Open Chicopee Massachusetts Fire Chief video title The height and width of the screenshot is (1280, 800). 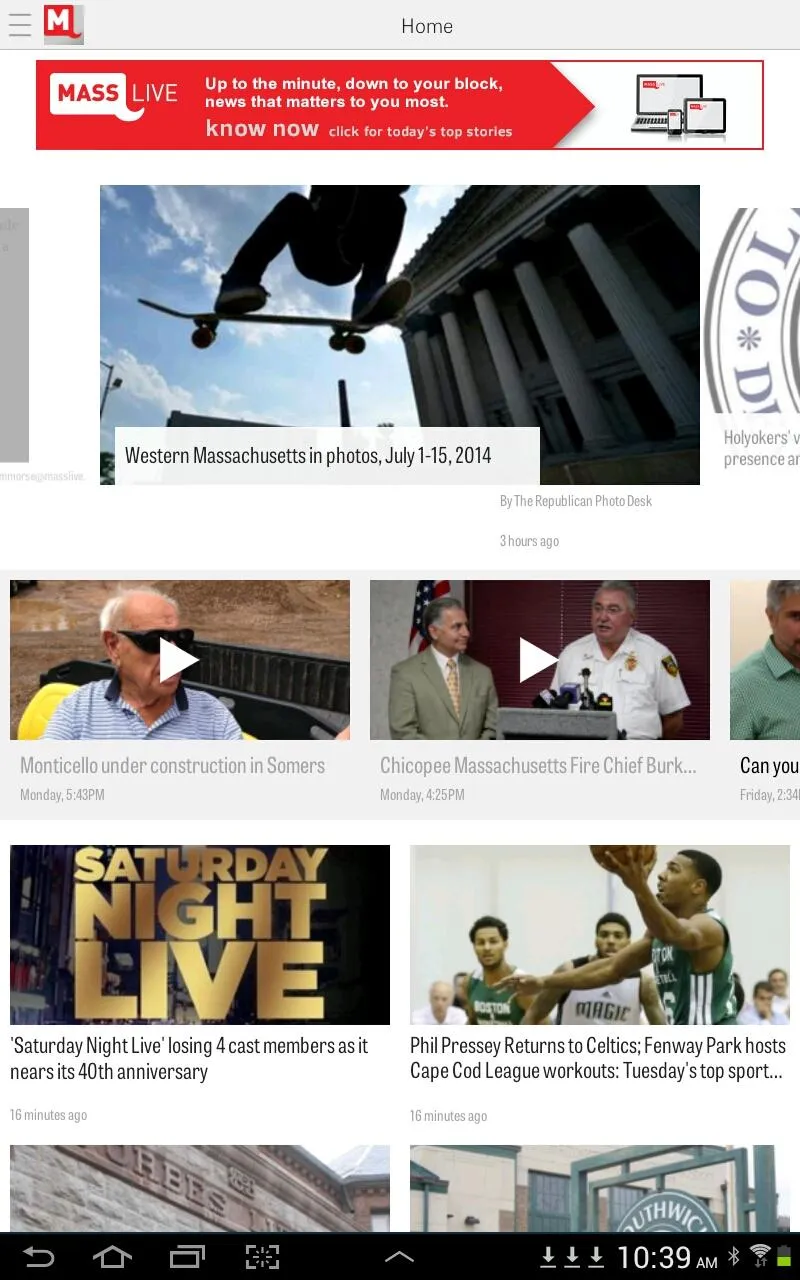click(538, 766)
